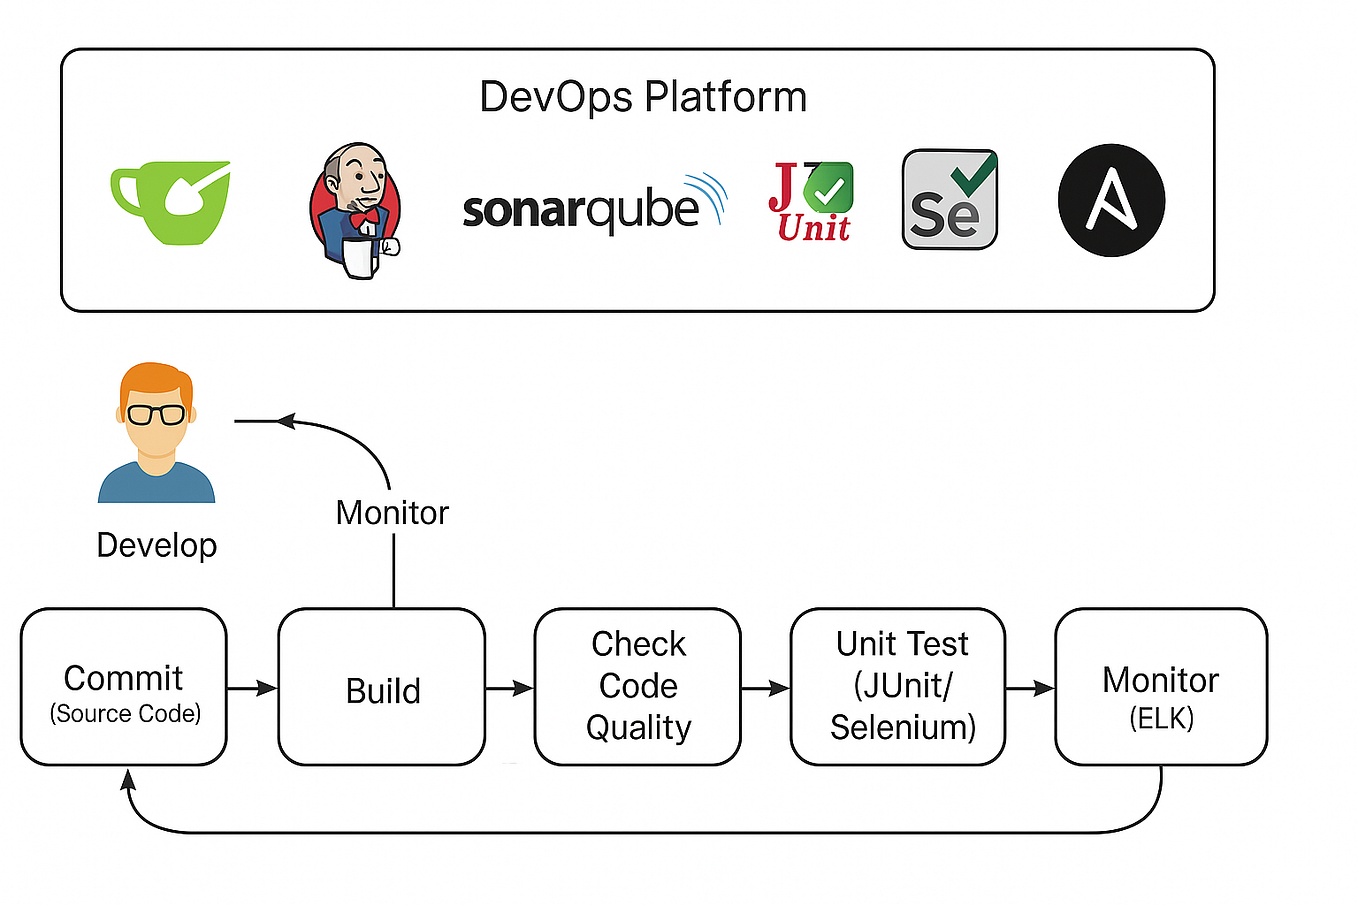Click the DevOps Platform title text

pyautogui.click(x=643, y=96)
